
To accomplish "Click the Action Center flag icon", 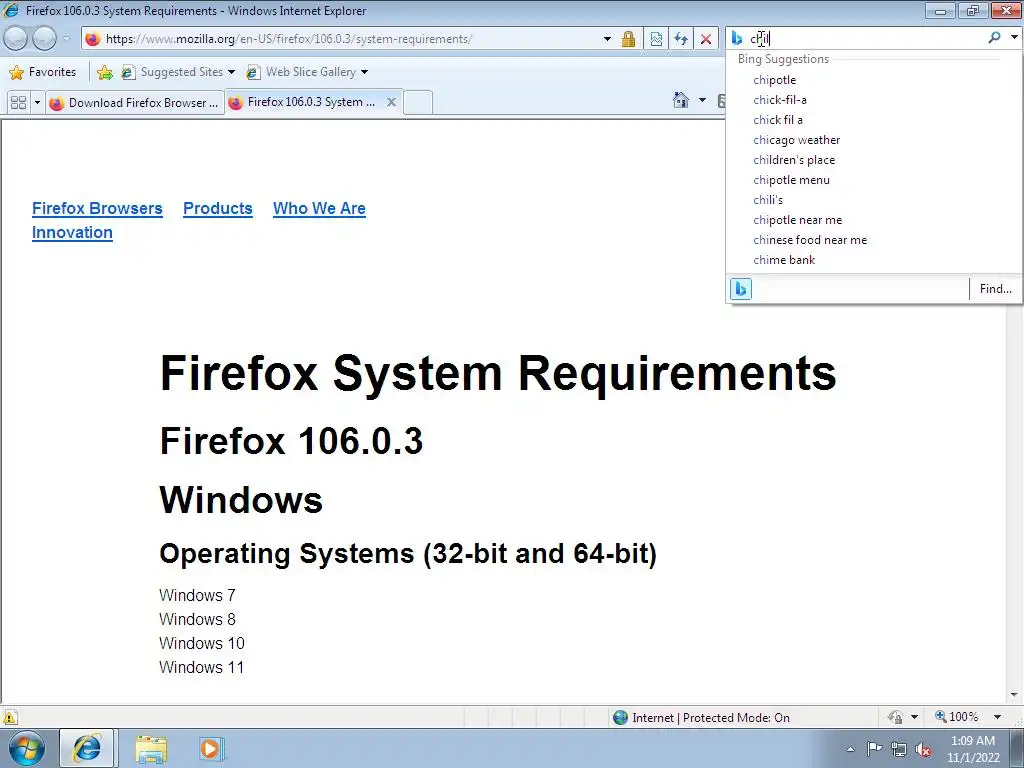I will pyautogui.click(x=874, y=748).
